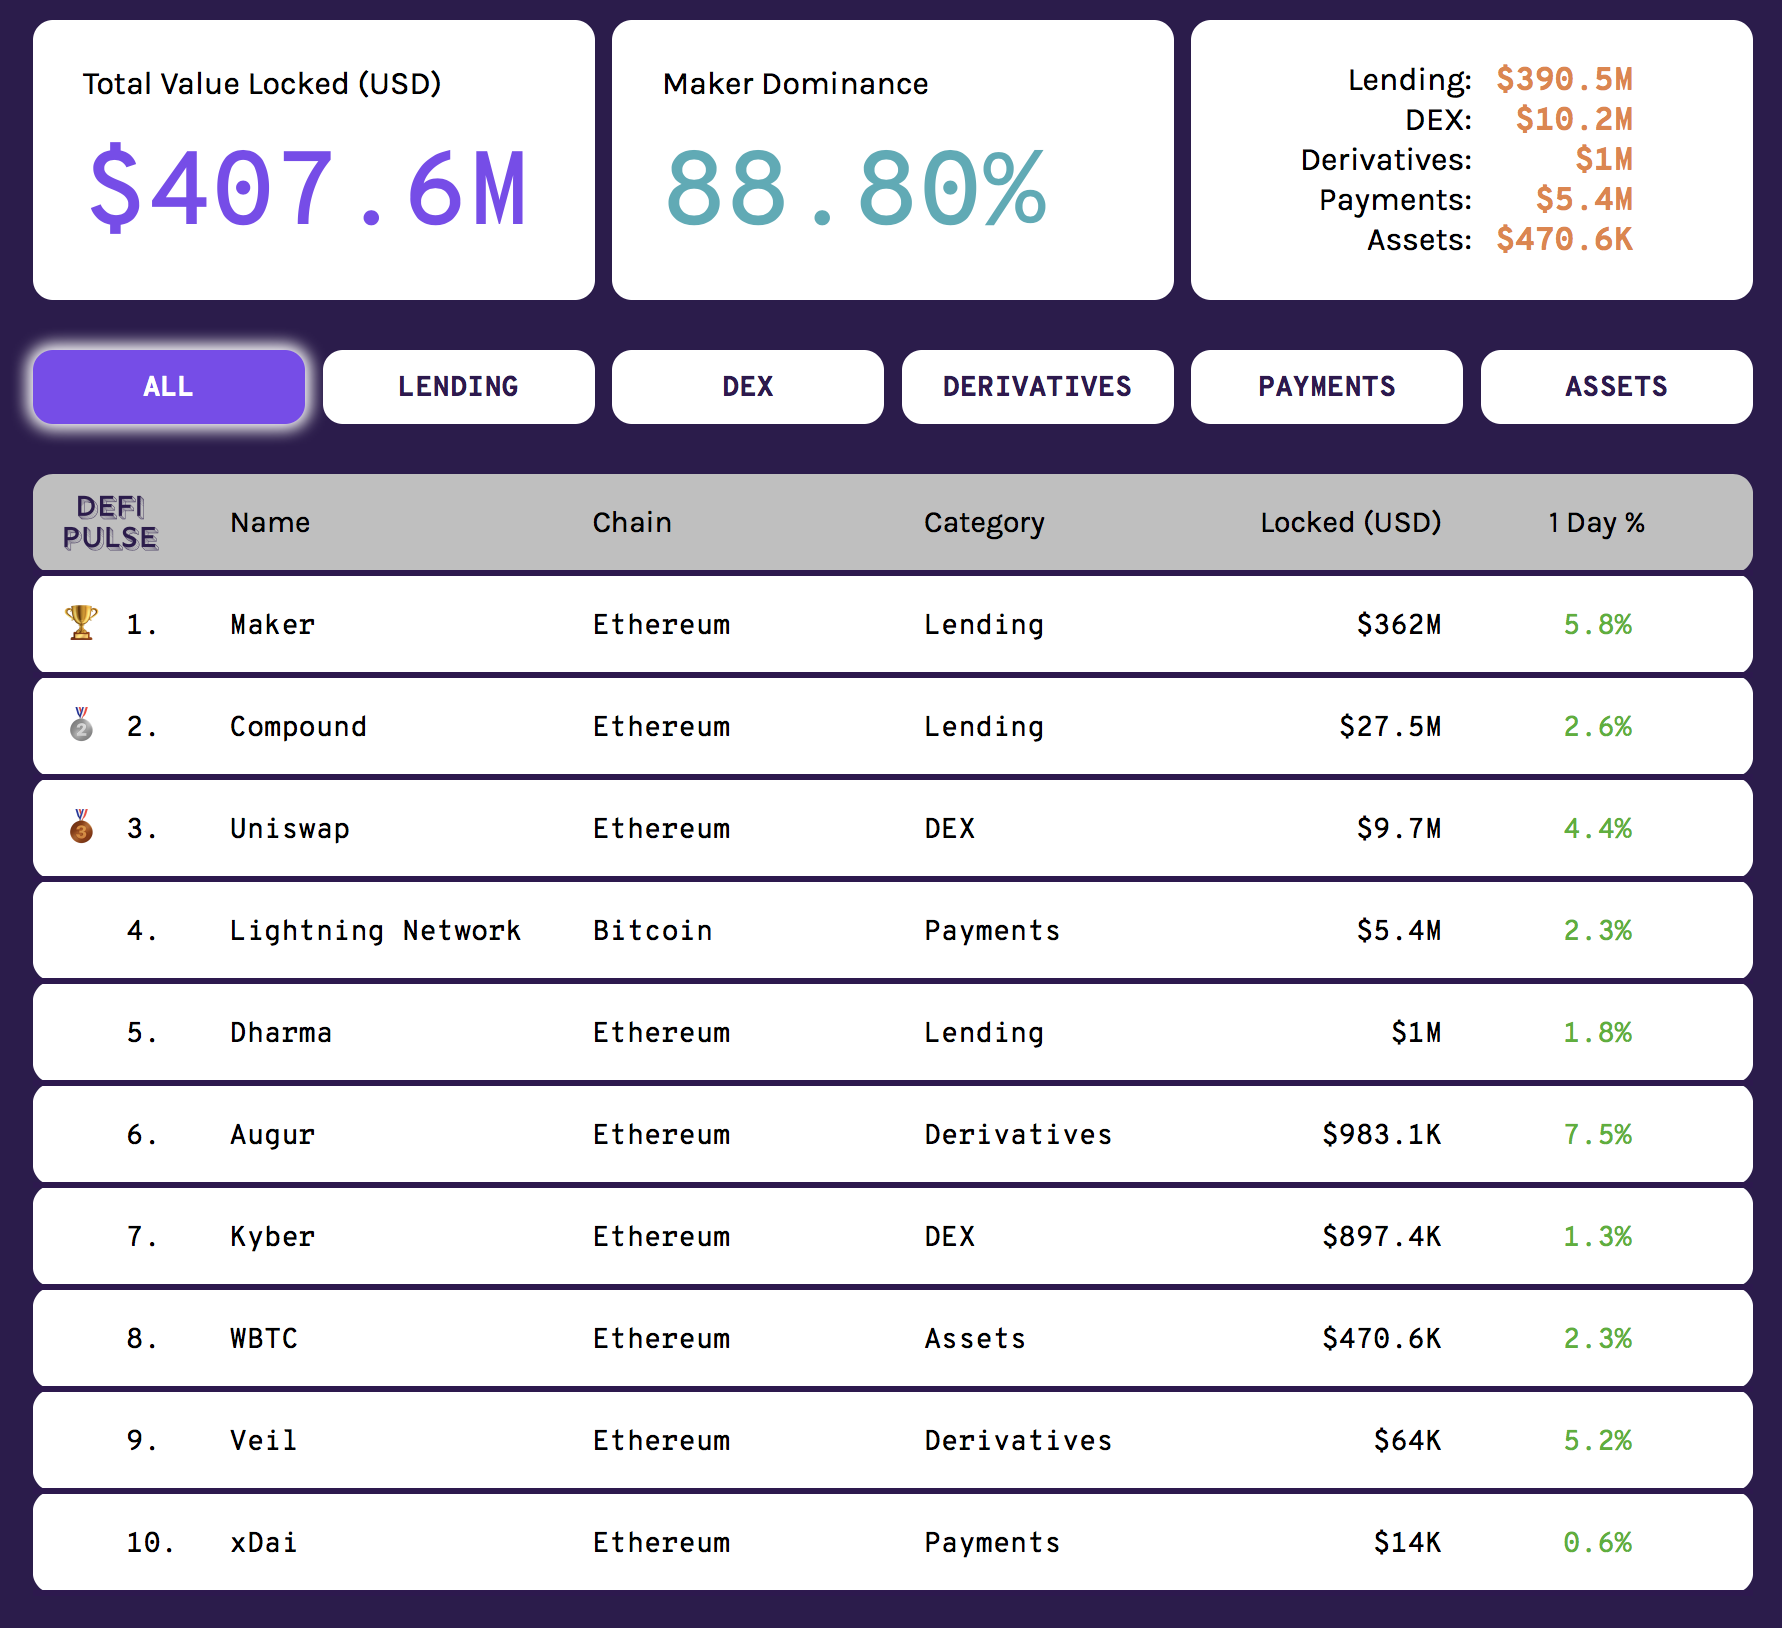Click the Name column header
Screen dimensions: 1782x1628
pos(270,522)
